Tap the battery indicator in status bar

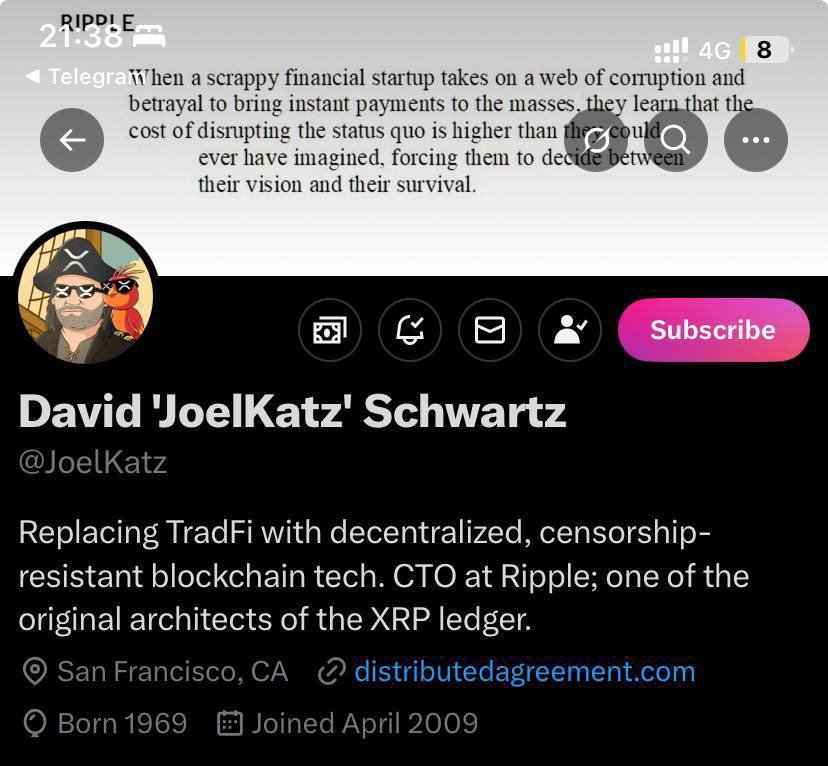(x=765, y=49)
